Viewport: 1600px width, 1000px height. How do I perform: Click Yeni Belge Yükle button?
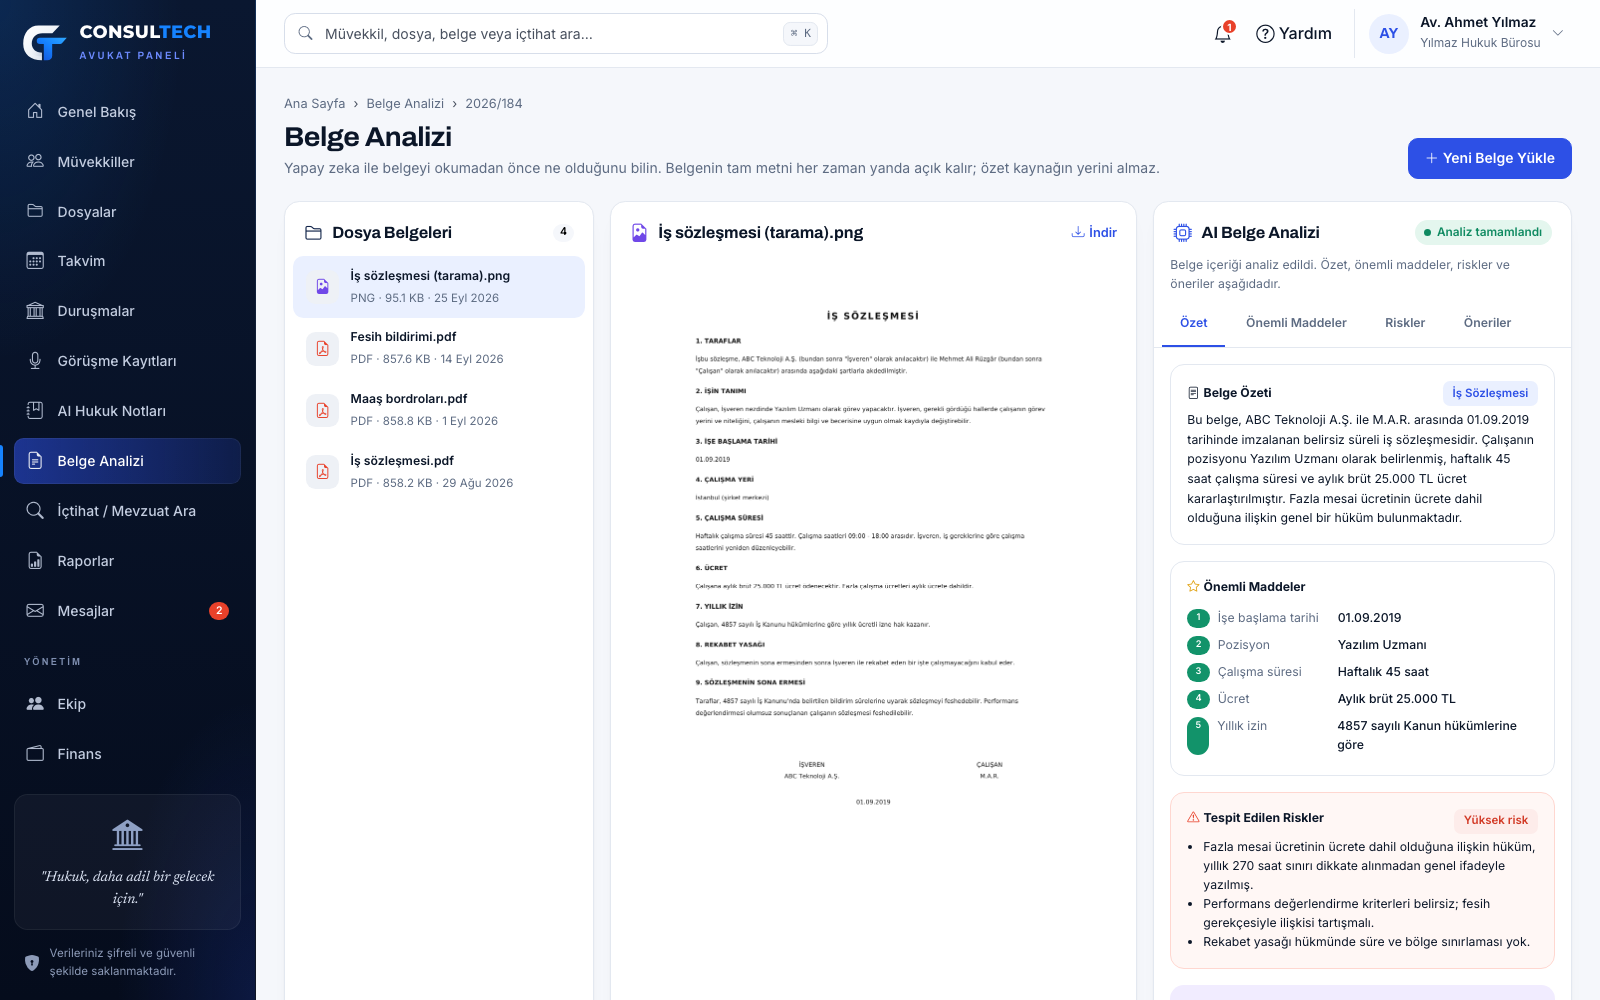click(1489, 158)
